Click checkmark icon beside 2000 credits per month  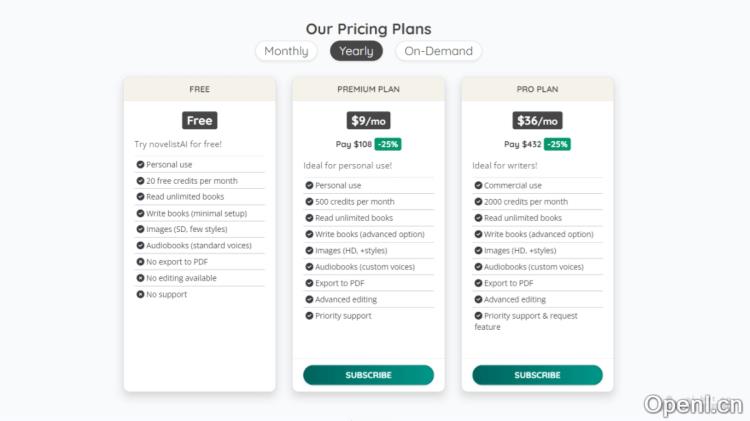(478, 202)
